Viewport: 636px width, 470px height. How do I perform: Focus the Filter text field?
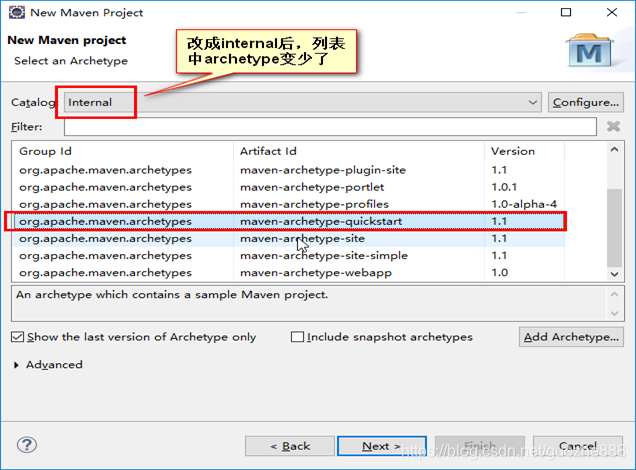point(330,127)
